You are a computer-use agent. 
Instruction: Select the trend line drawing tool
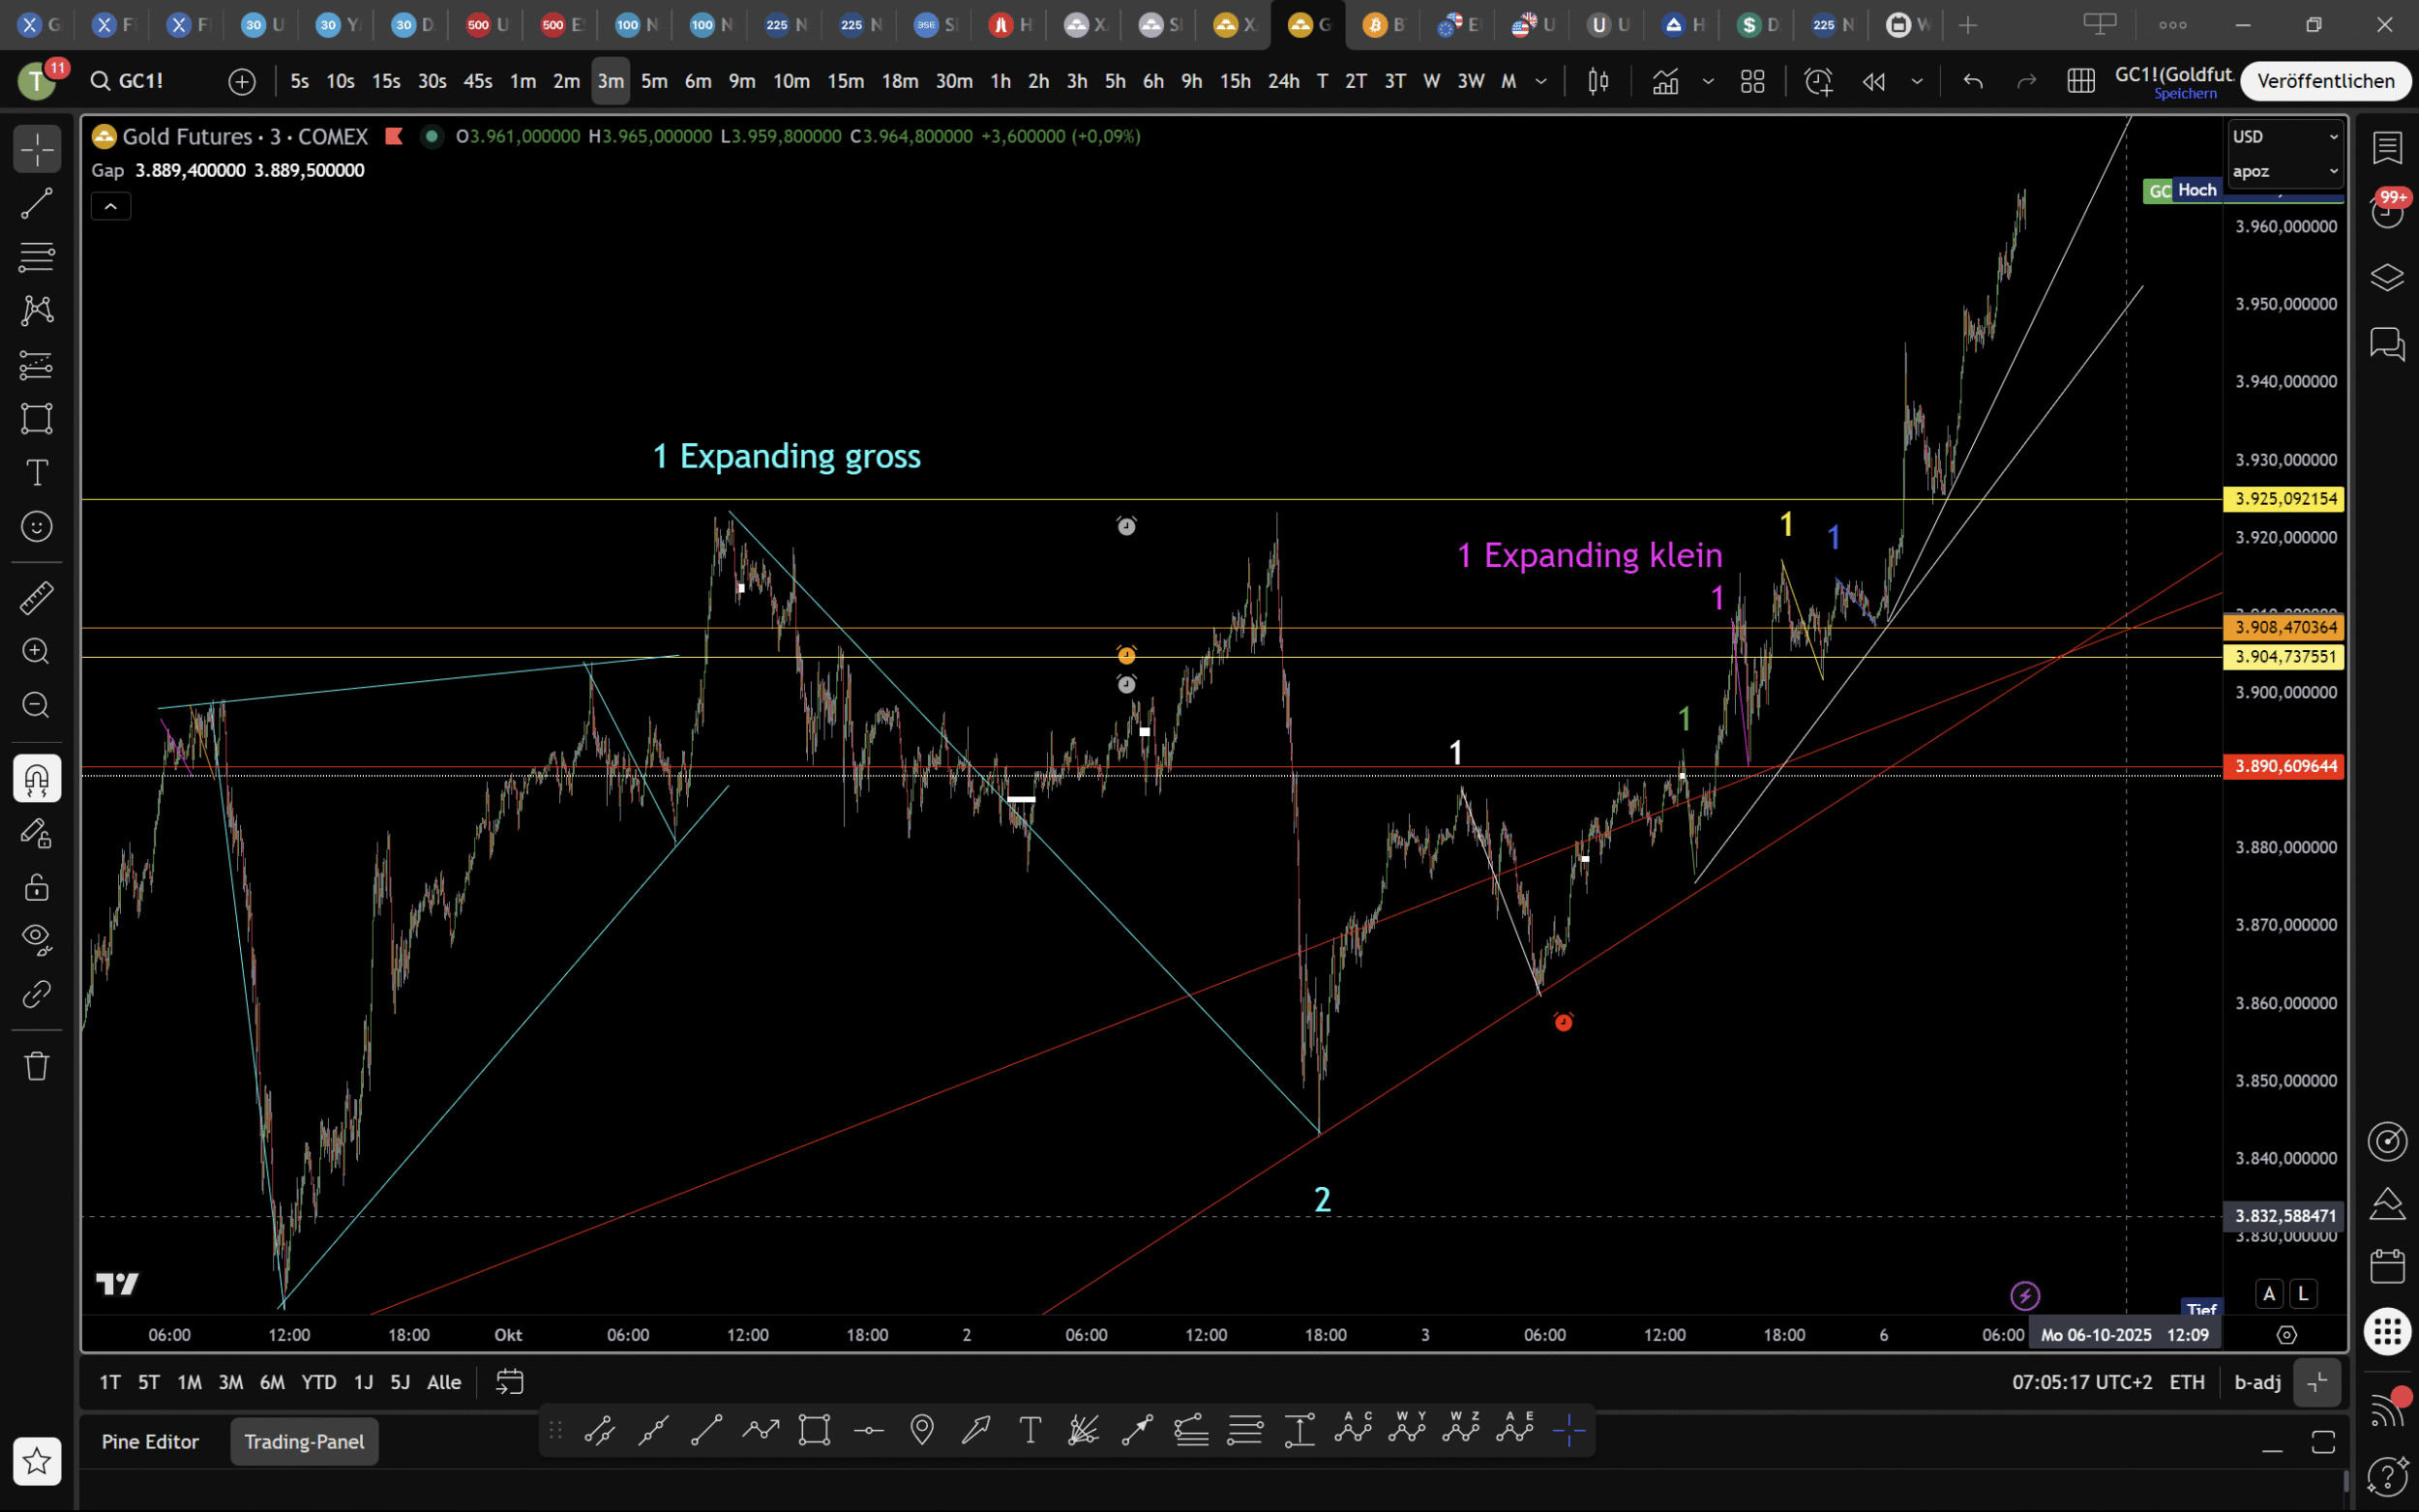pos(37,204)
